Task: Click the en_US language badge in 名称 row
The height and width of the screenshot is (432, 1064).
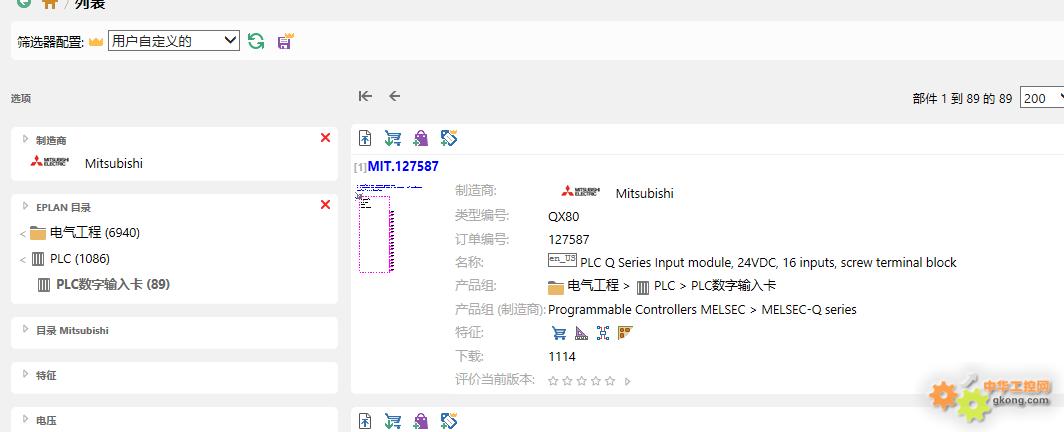Action: click(x=563, y=260)
